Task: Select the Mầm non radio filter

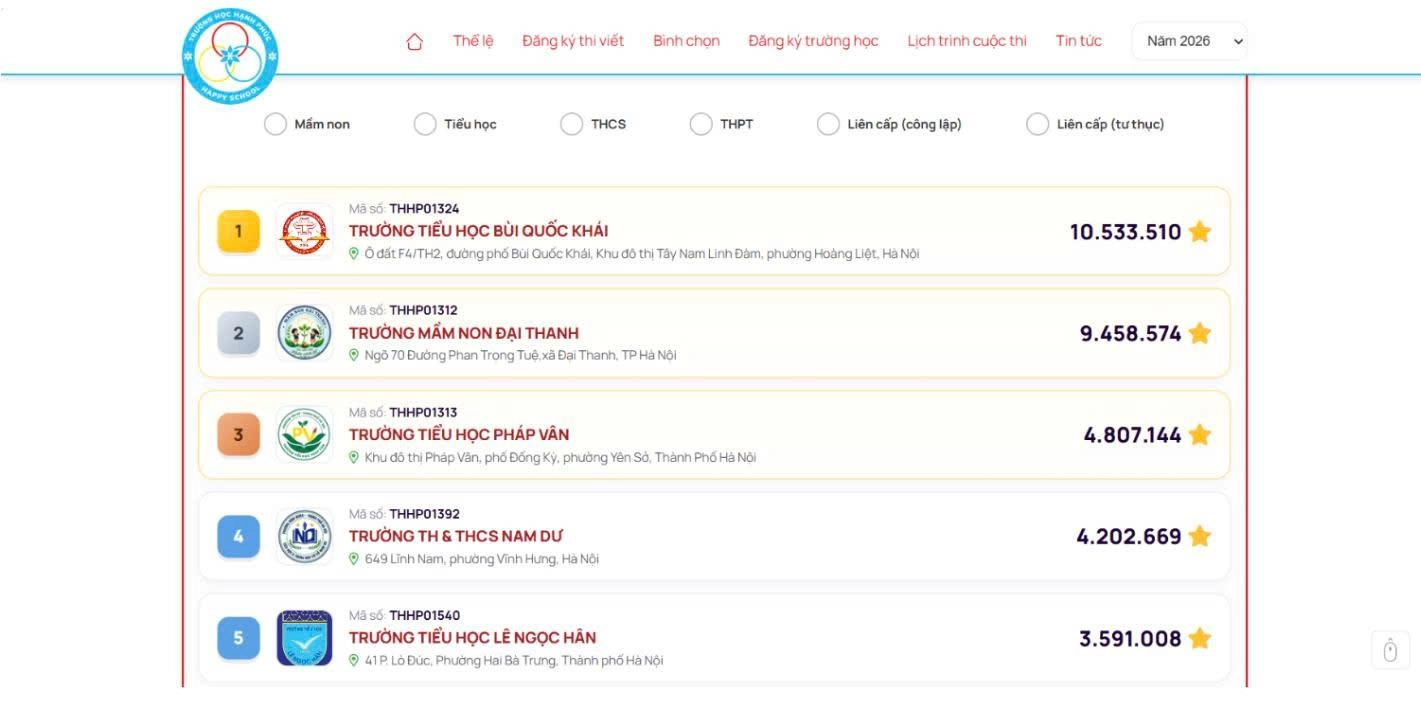Action: click(275, 124)
